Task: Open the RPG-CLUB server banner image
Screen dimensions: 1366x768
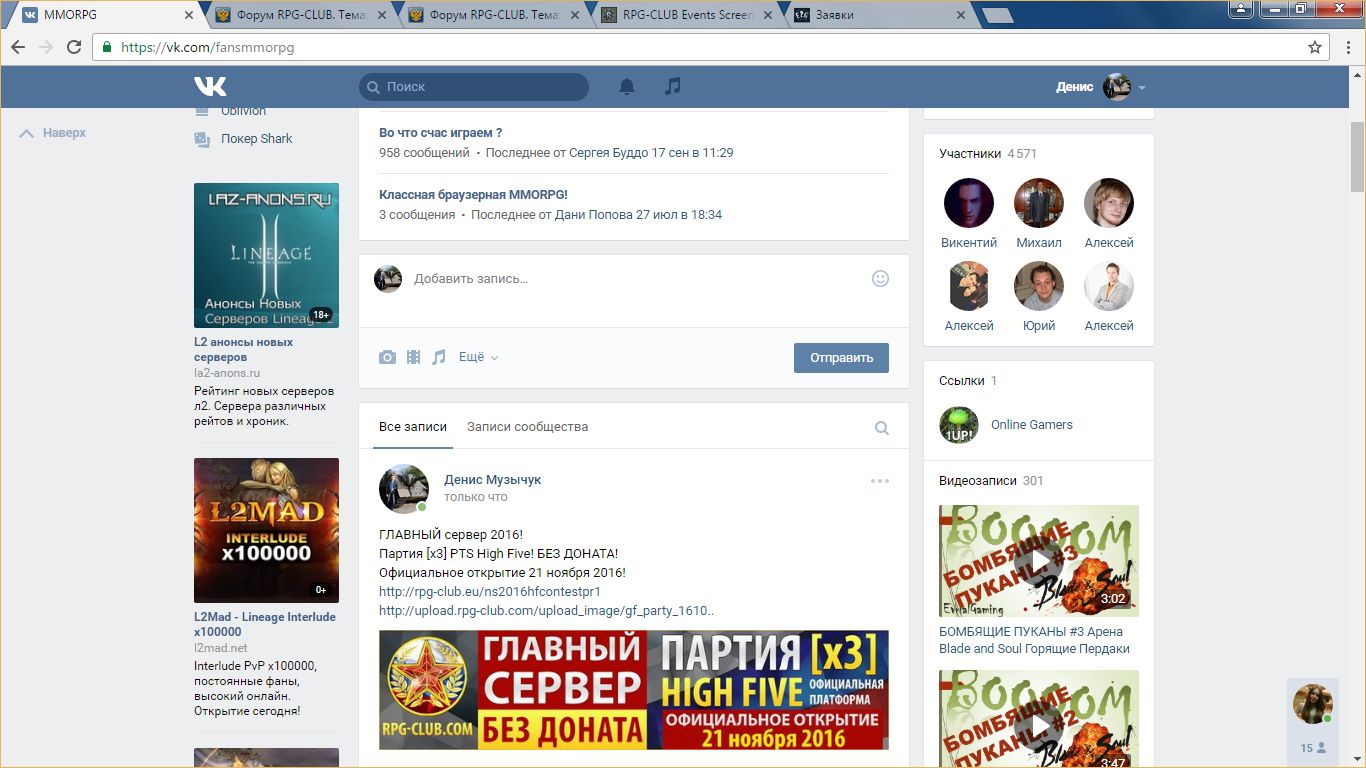Action: point(634,690)
